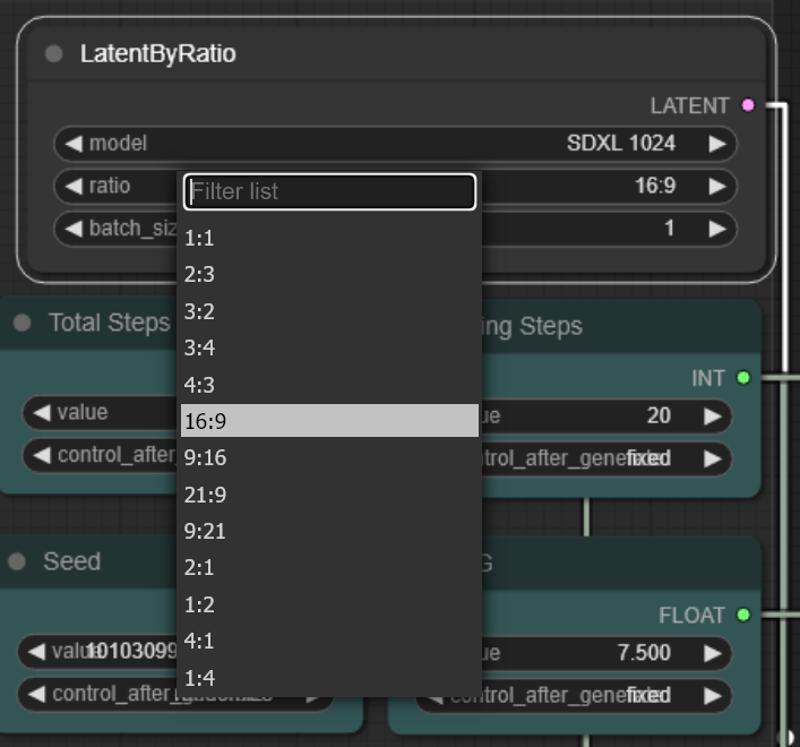Open the model SDXL 1024 dropdown
800x747 pixels.
click(x=395, y=143)
